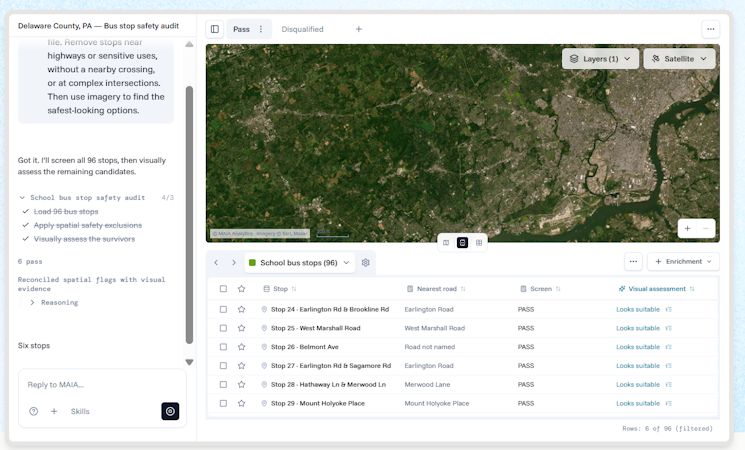Toggle the sidebar panel icon

point(215,29)
